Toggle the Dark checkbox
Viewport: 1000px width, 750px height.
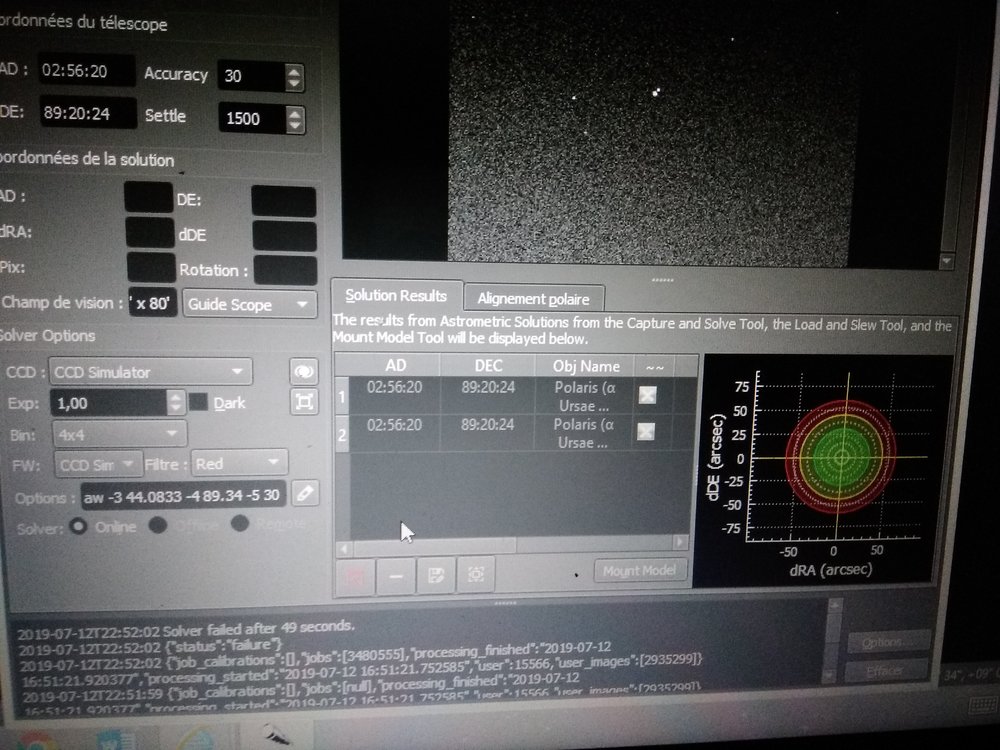point(198,402)
